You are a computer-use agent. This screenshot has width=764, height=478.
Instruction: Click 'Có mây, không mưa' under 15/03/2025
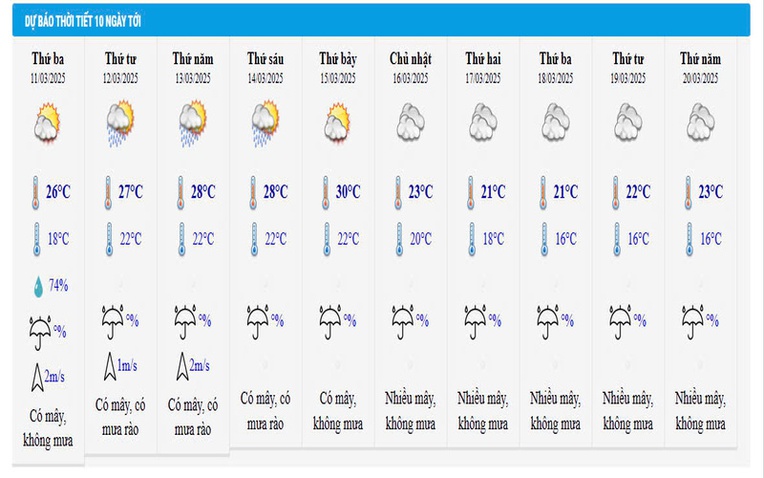(338, 411)
